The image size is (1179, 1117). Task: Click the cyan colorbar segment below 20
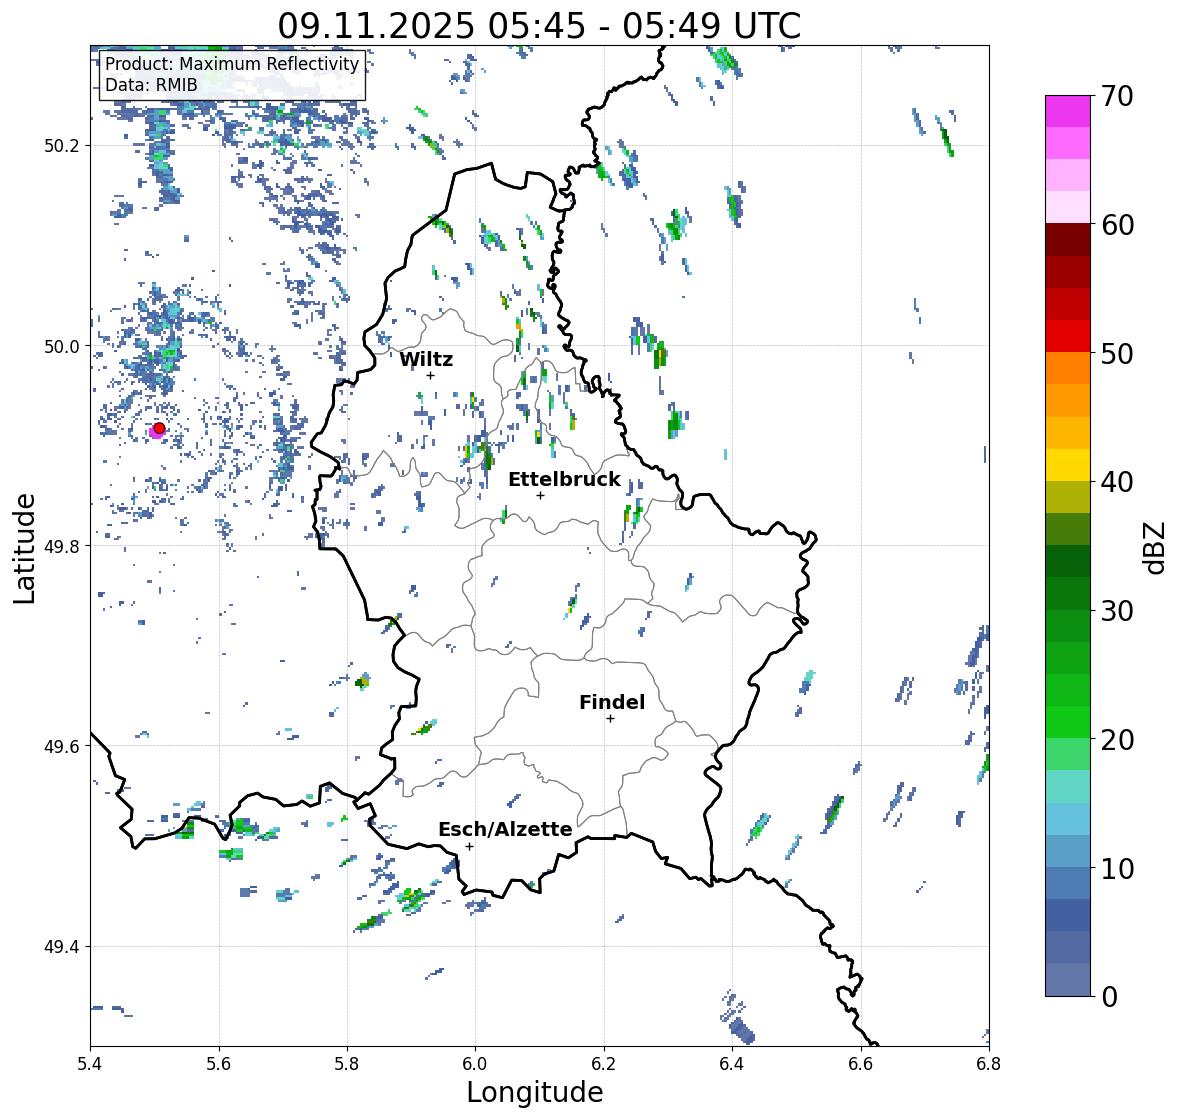point(1068,786)
